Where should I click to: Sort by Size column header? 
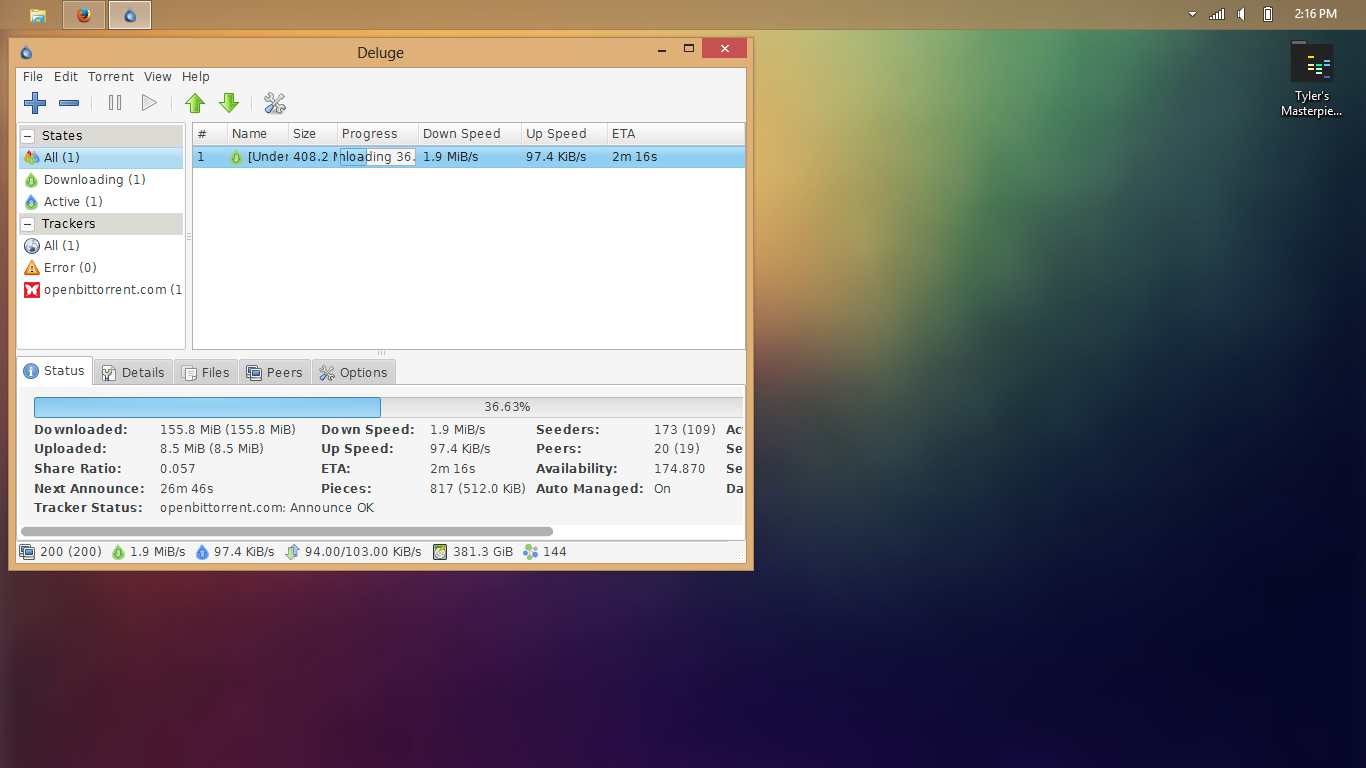(313, 134)
